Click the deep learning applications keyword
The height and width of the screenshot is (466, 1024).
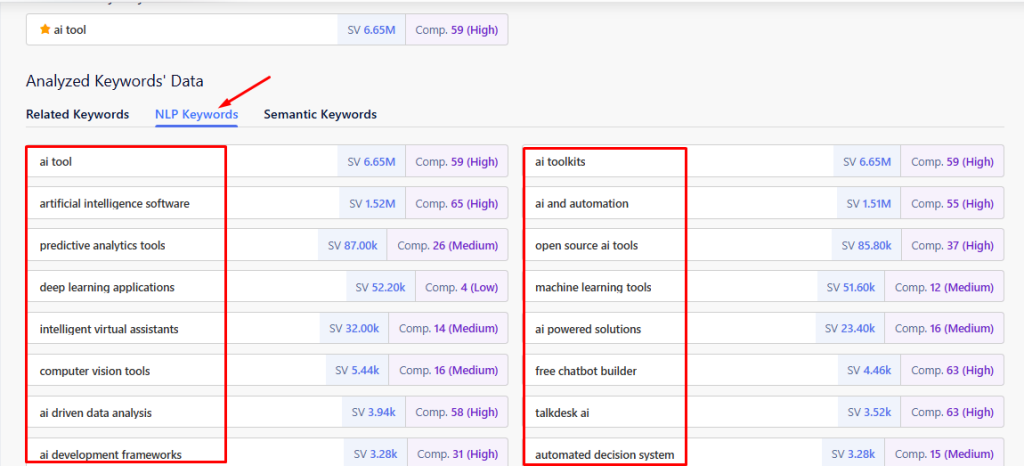point(106,287)
